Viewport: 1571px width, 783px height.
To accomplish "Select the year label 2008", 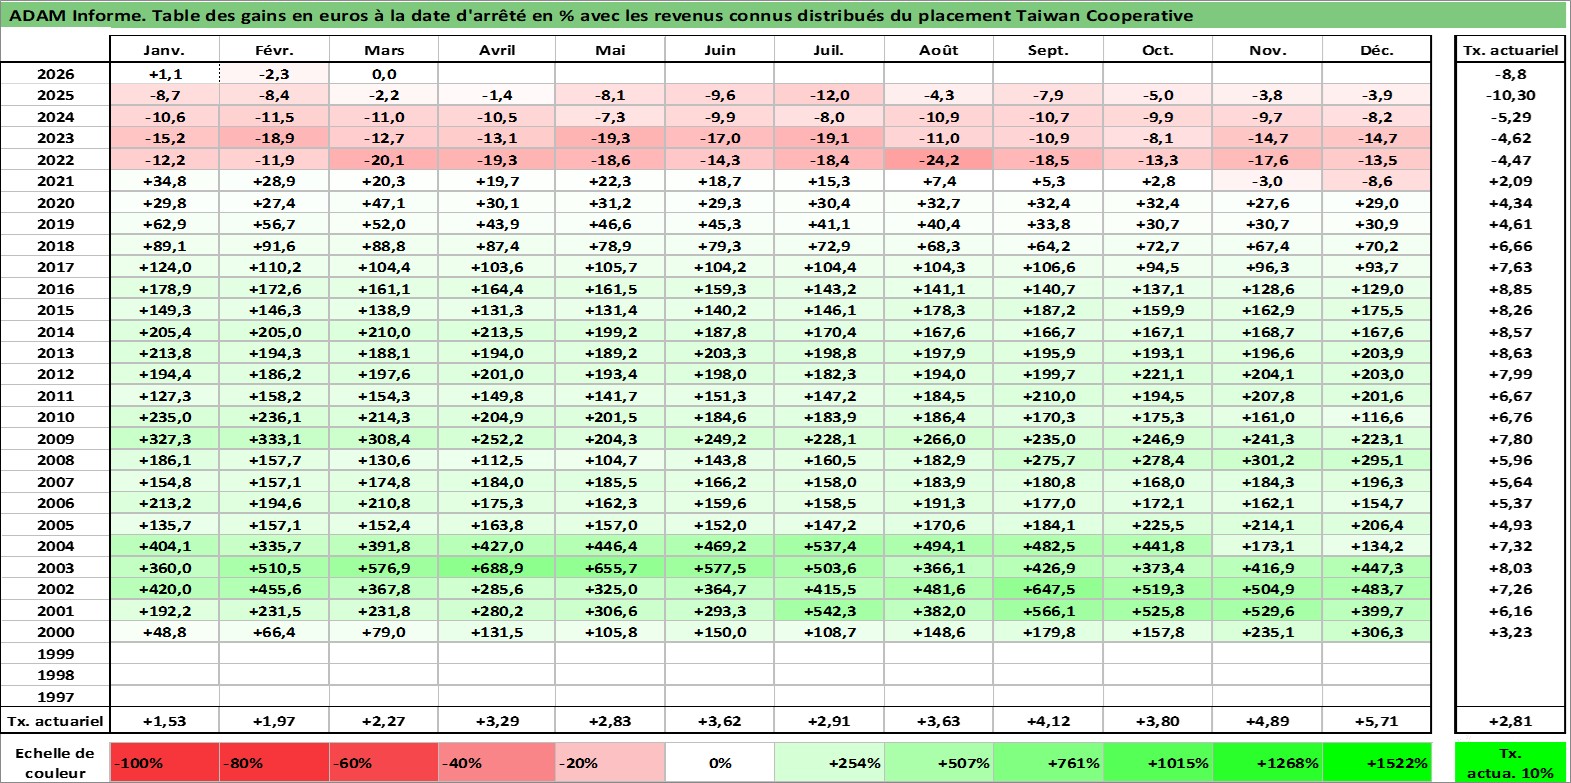I will [55, 460].
